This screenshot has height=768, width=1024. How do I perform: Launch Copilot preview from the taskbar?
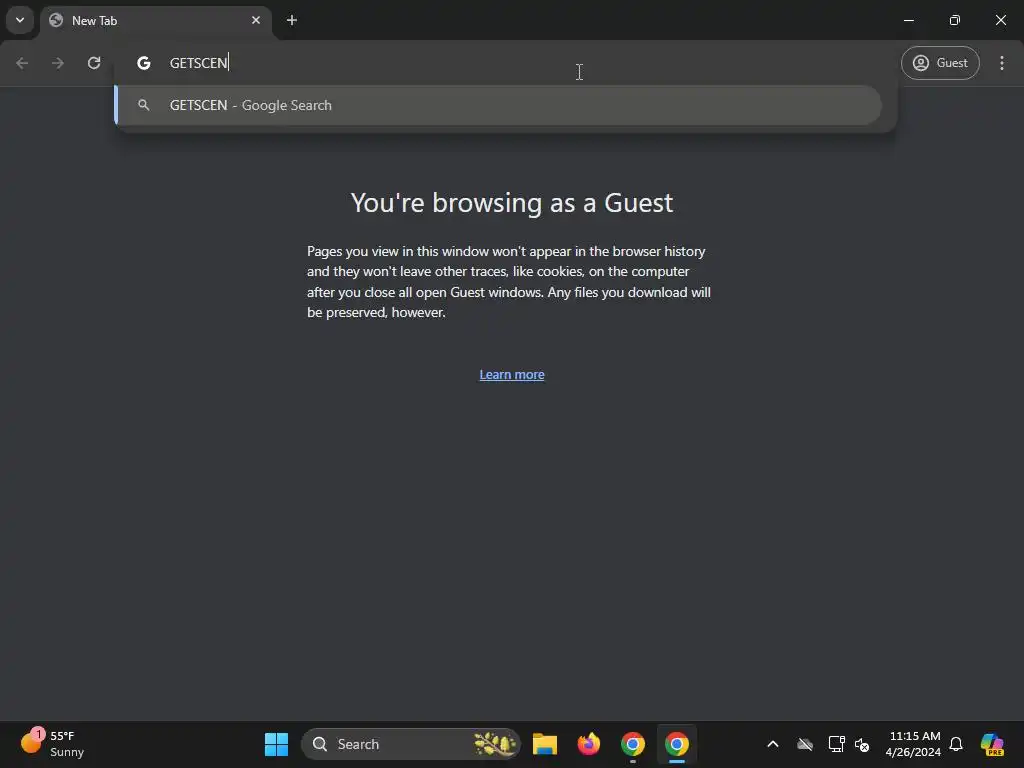[993, 744]
